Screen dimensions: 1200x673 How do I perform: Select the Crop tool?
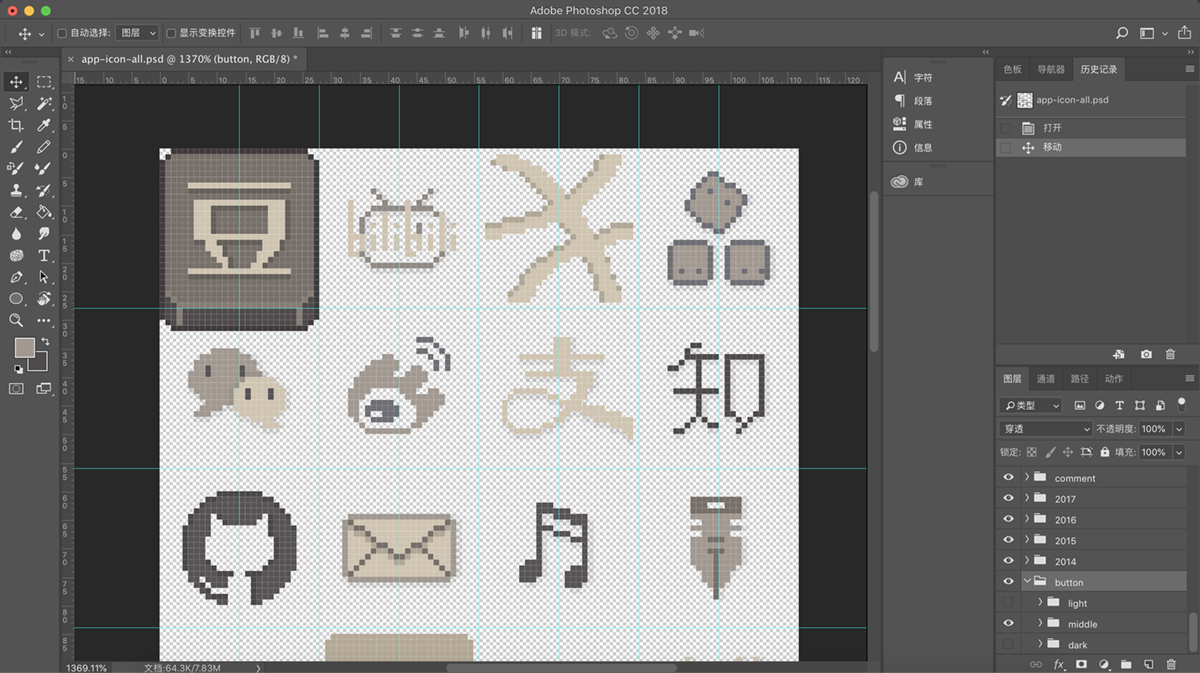coord(16,125)
